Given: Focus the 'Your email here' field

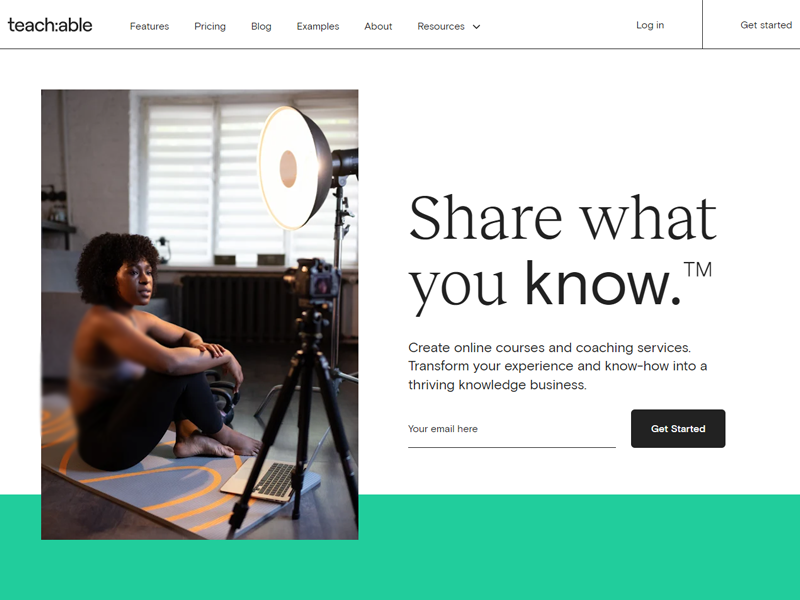Looking at the screenshot, I should tap(512, 429).
